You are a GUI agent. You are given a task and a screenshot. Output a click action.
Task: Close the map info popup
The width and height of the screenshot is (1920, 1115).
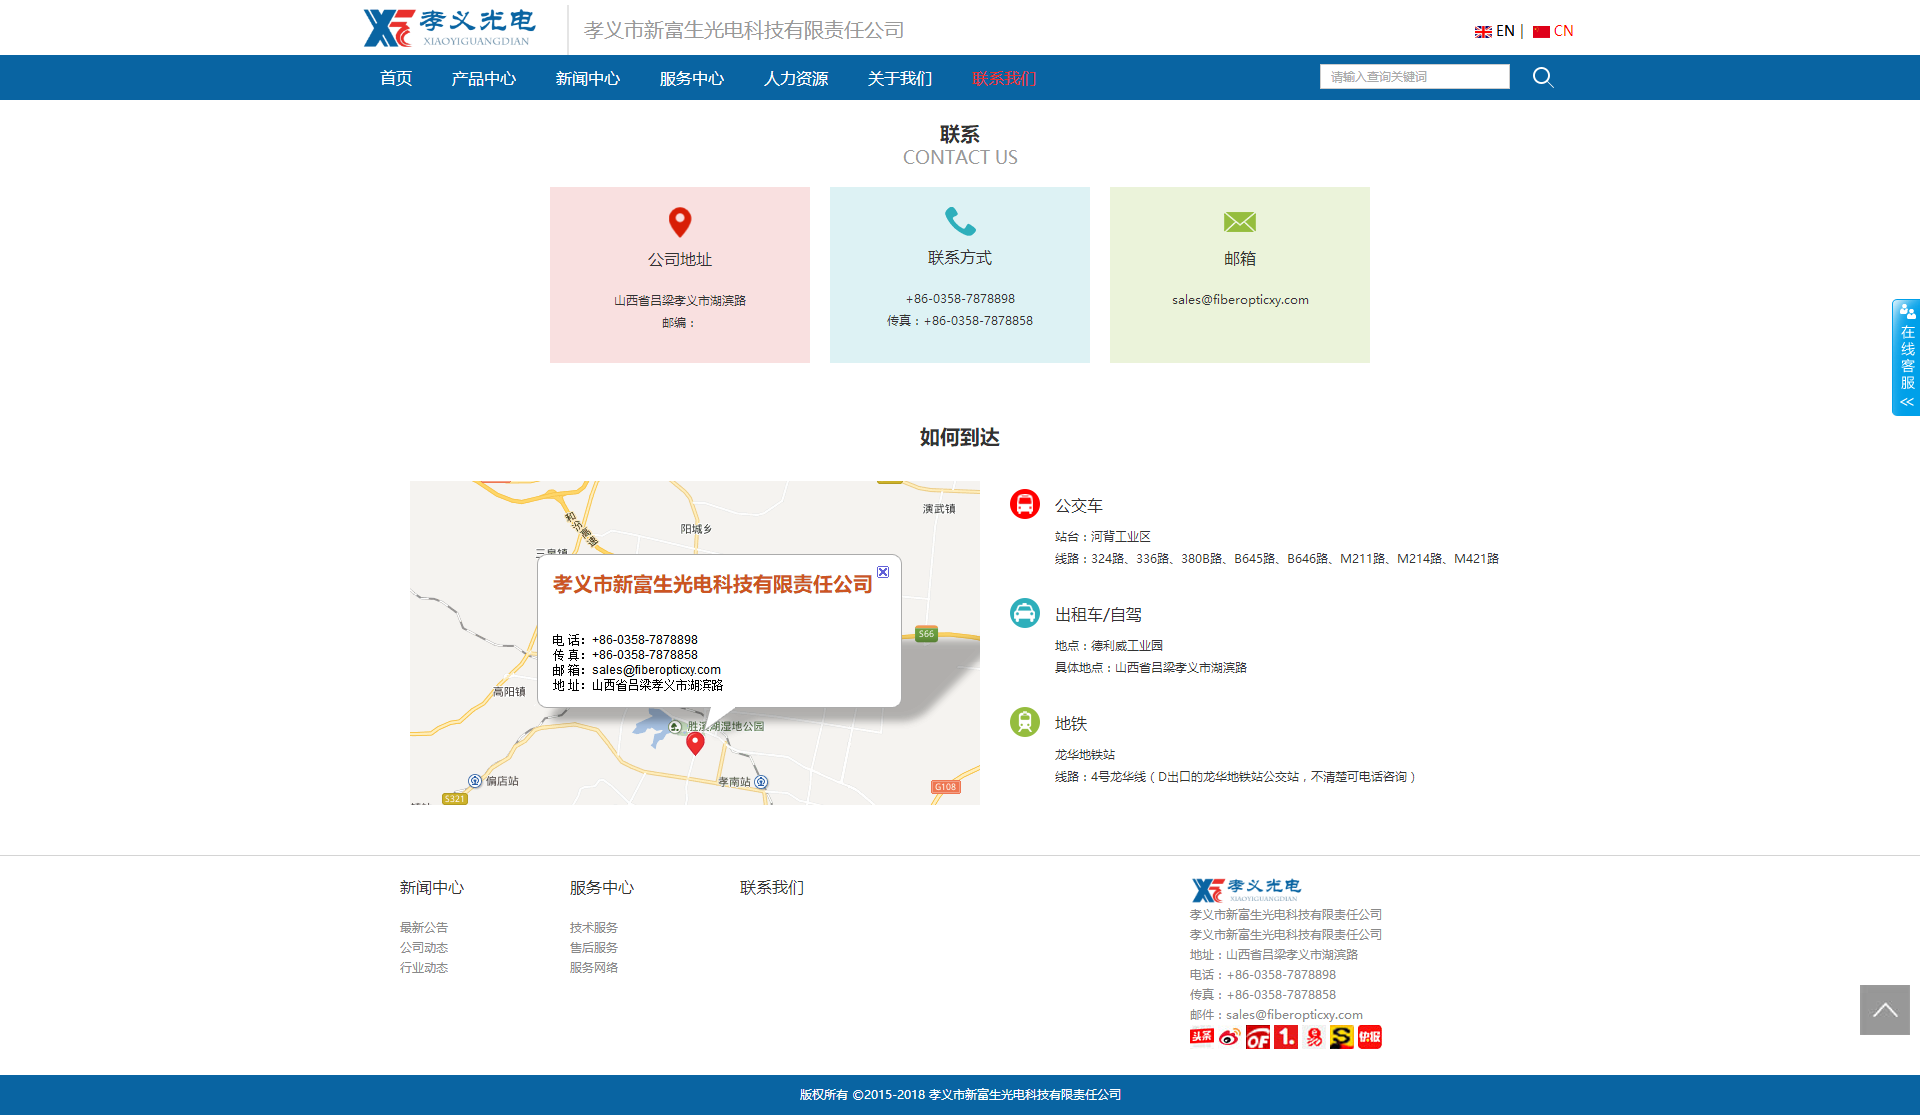coord(883,572)
